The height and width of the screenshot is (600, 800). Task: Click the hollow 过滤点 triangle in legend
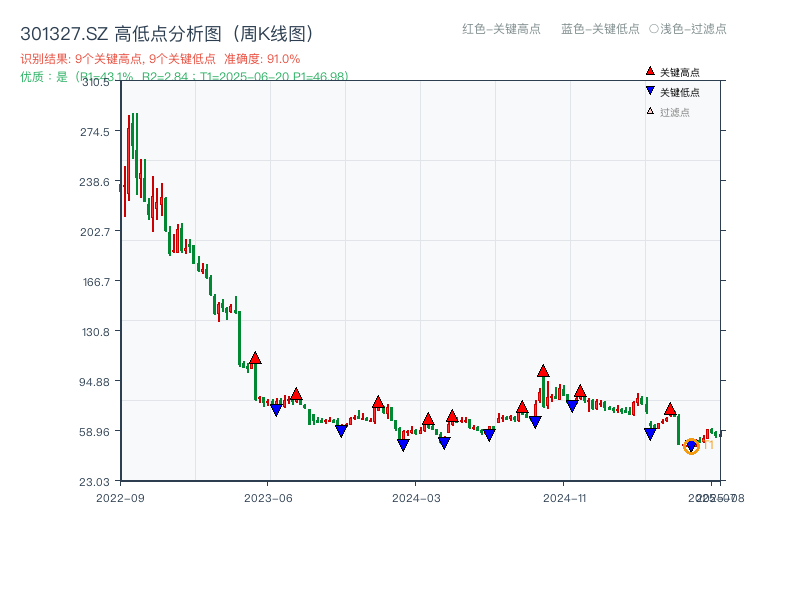click(x=650, y=111)
